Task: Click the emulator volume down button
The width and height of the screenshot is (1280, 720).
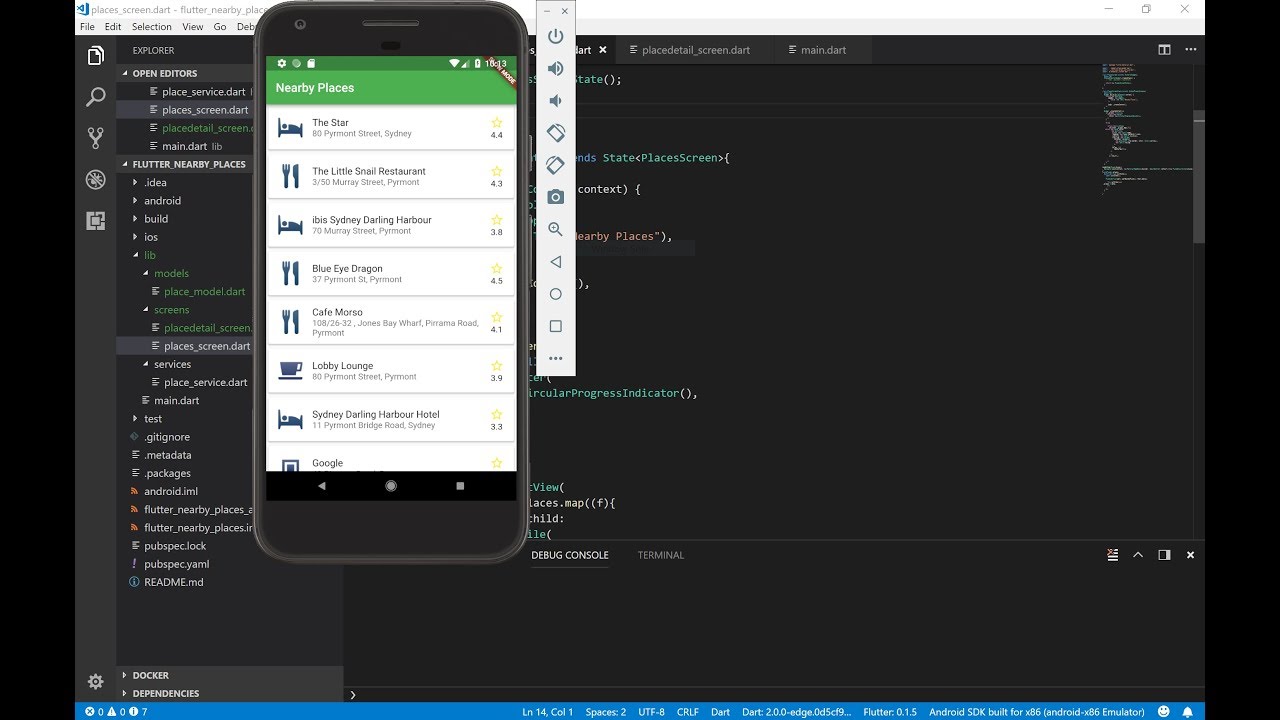Action: click(556, 101)
